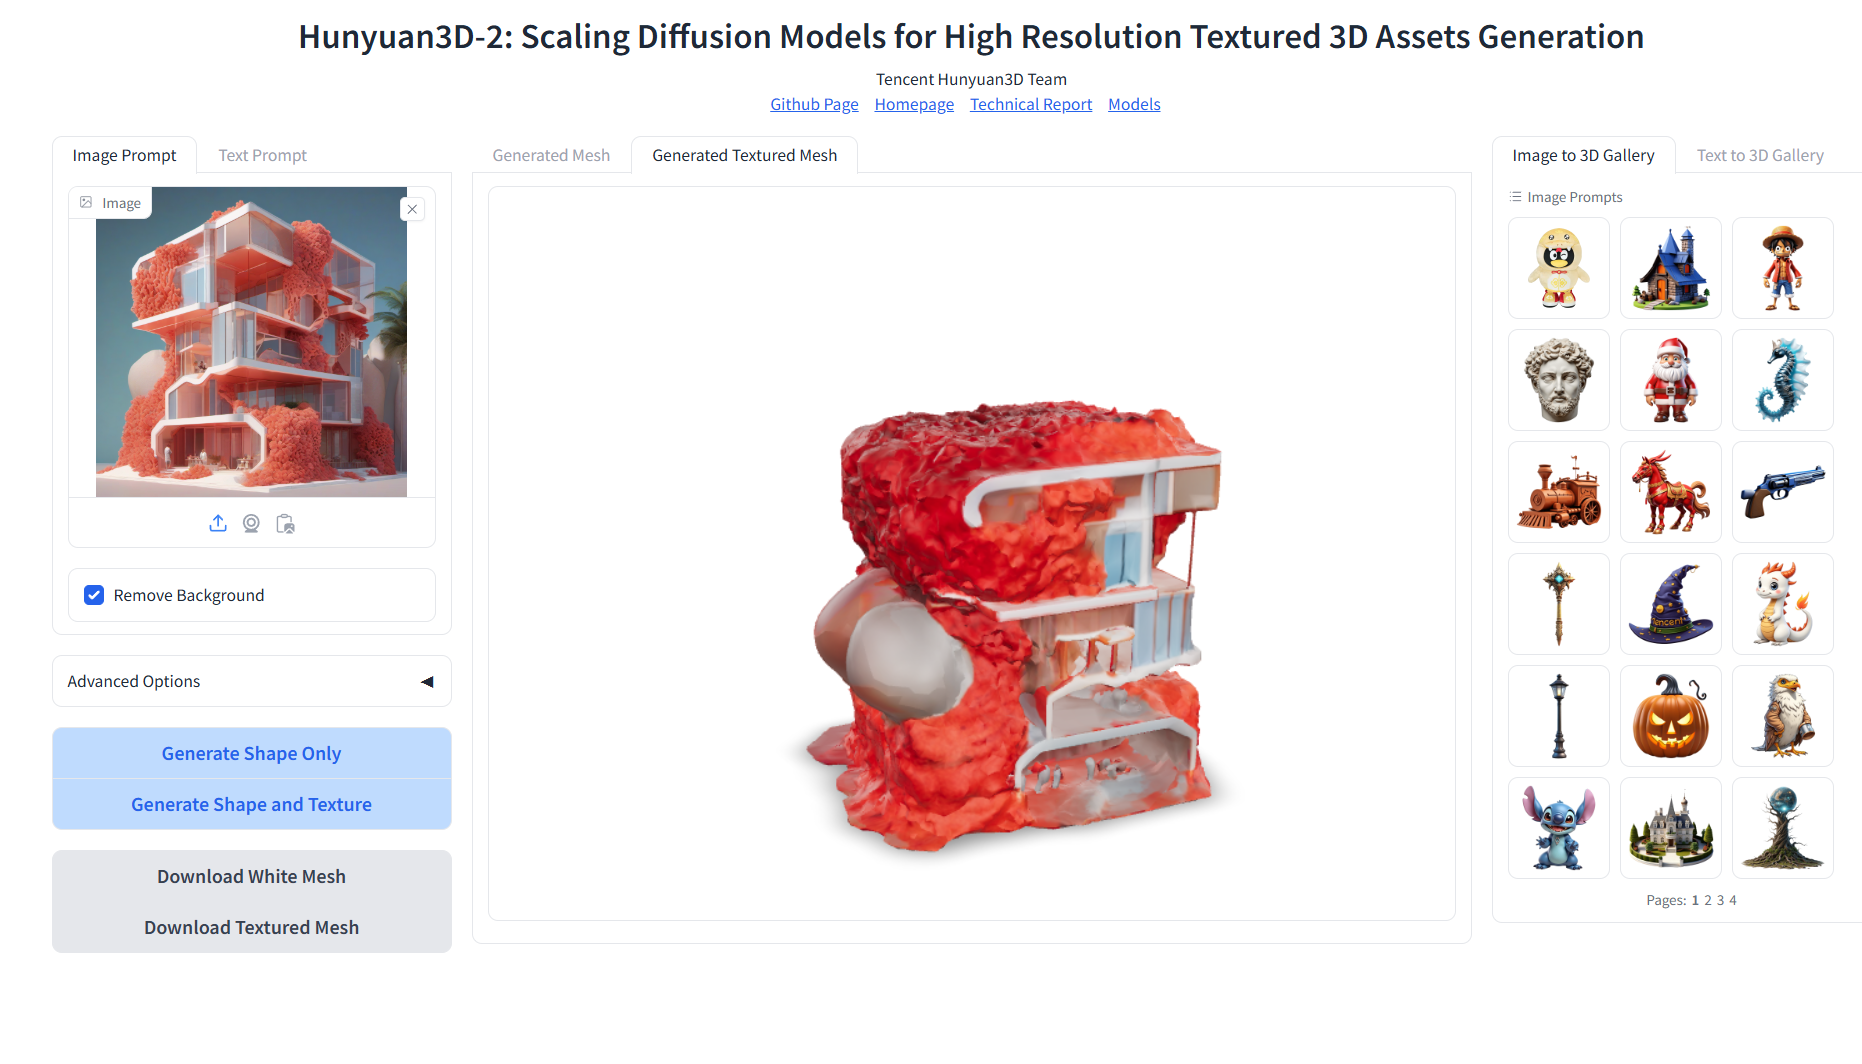Click the paste from clipboard icon
The image size is (1862, 1064).
click(x=285, y=523)
